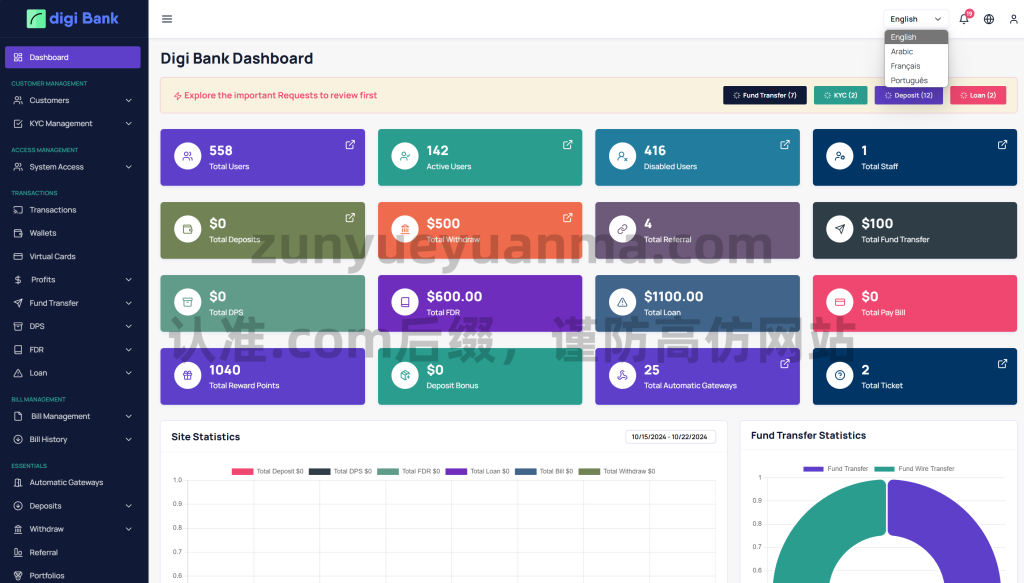Toggle Fund Wire Transfer legend series
Image resolution: width=1024 pixels, height=583 pixels.
point(914,469)
